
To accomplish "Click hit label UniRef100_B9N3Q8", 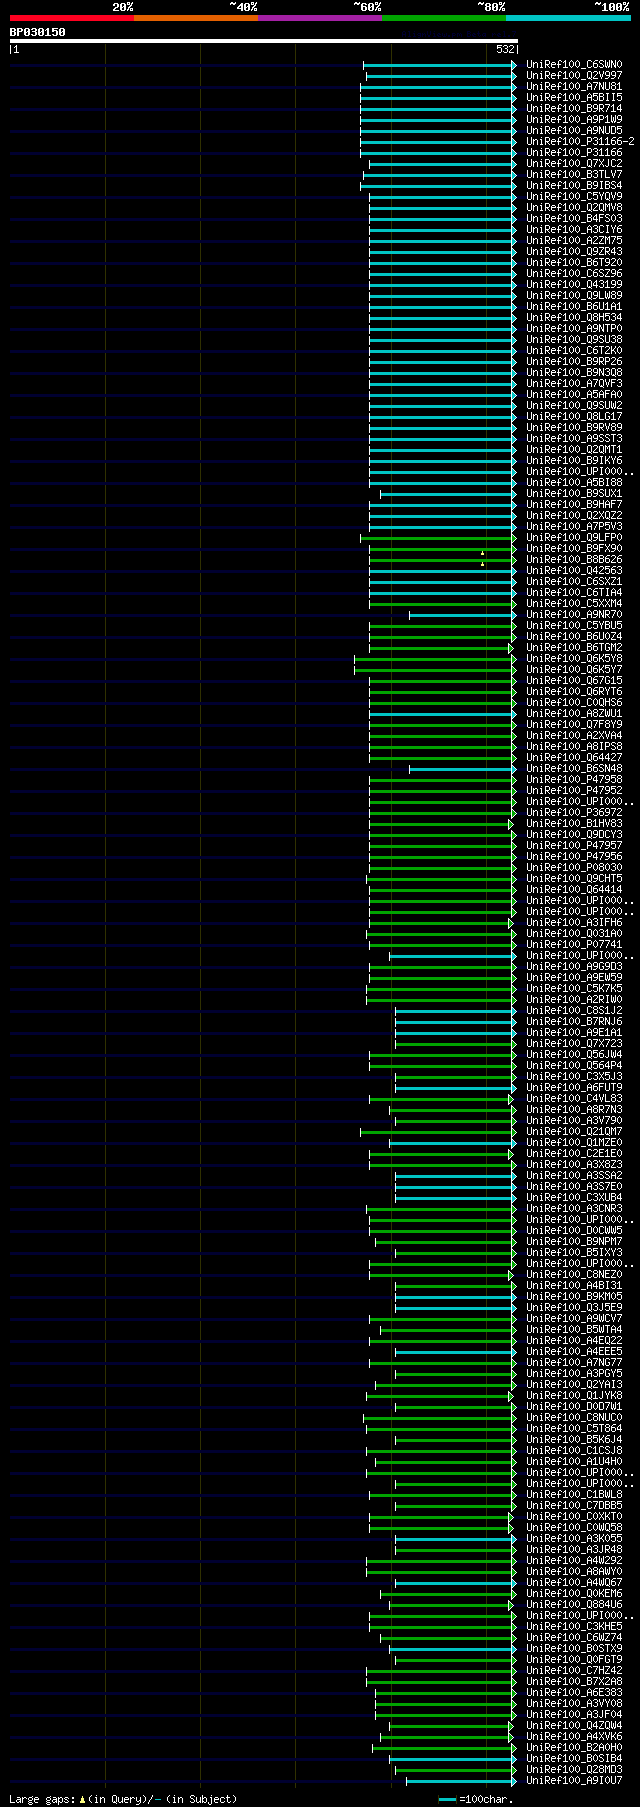I will (574, 373).
